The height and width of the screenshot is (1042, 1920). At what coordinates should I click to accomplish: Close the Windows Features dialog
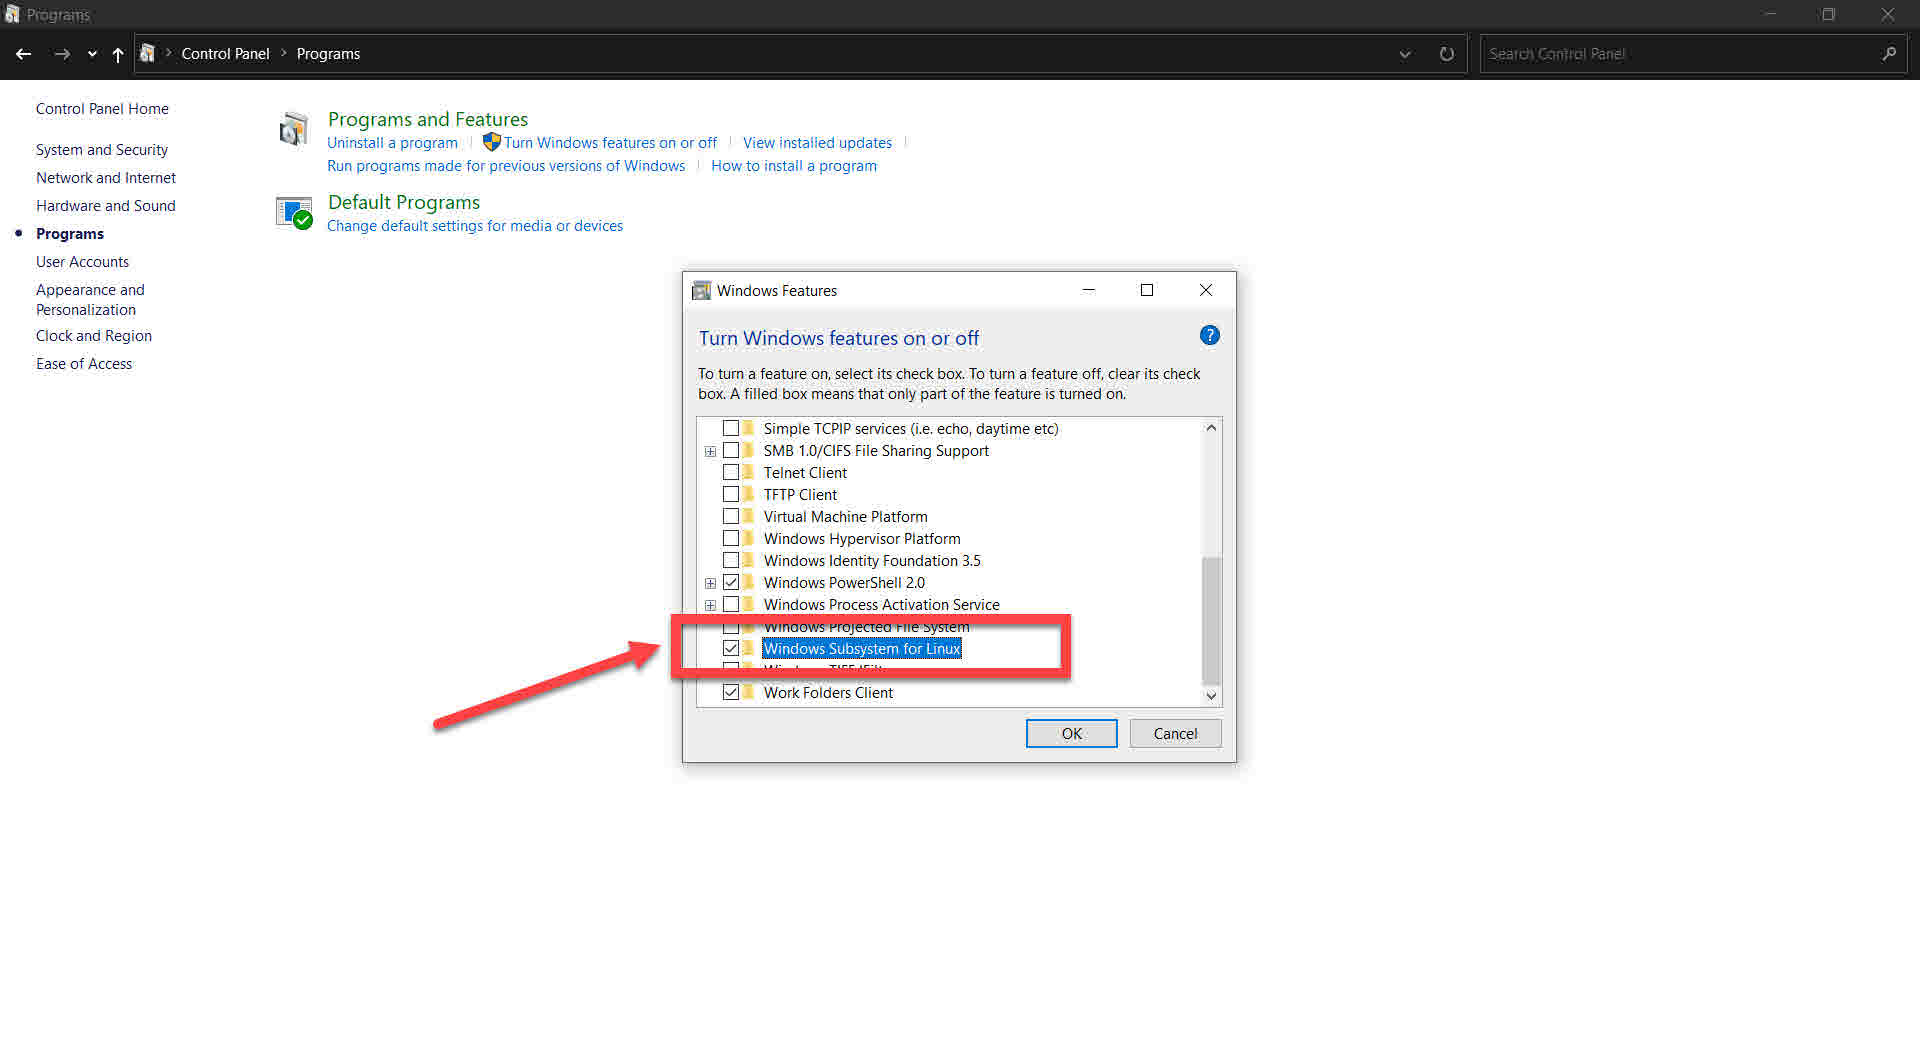coord(1206,290)
